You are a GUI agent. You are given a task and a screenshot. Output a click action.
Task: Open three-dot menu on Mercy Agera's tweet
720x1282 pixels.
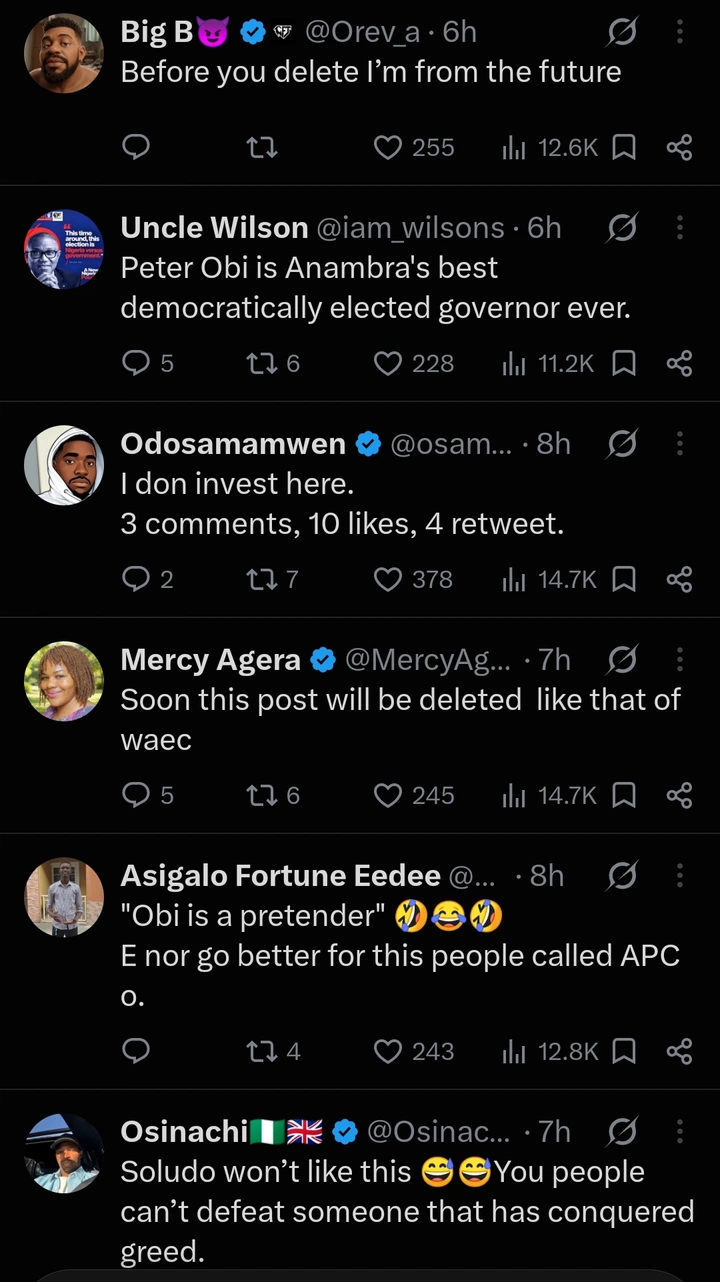tap(680, 660)
